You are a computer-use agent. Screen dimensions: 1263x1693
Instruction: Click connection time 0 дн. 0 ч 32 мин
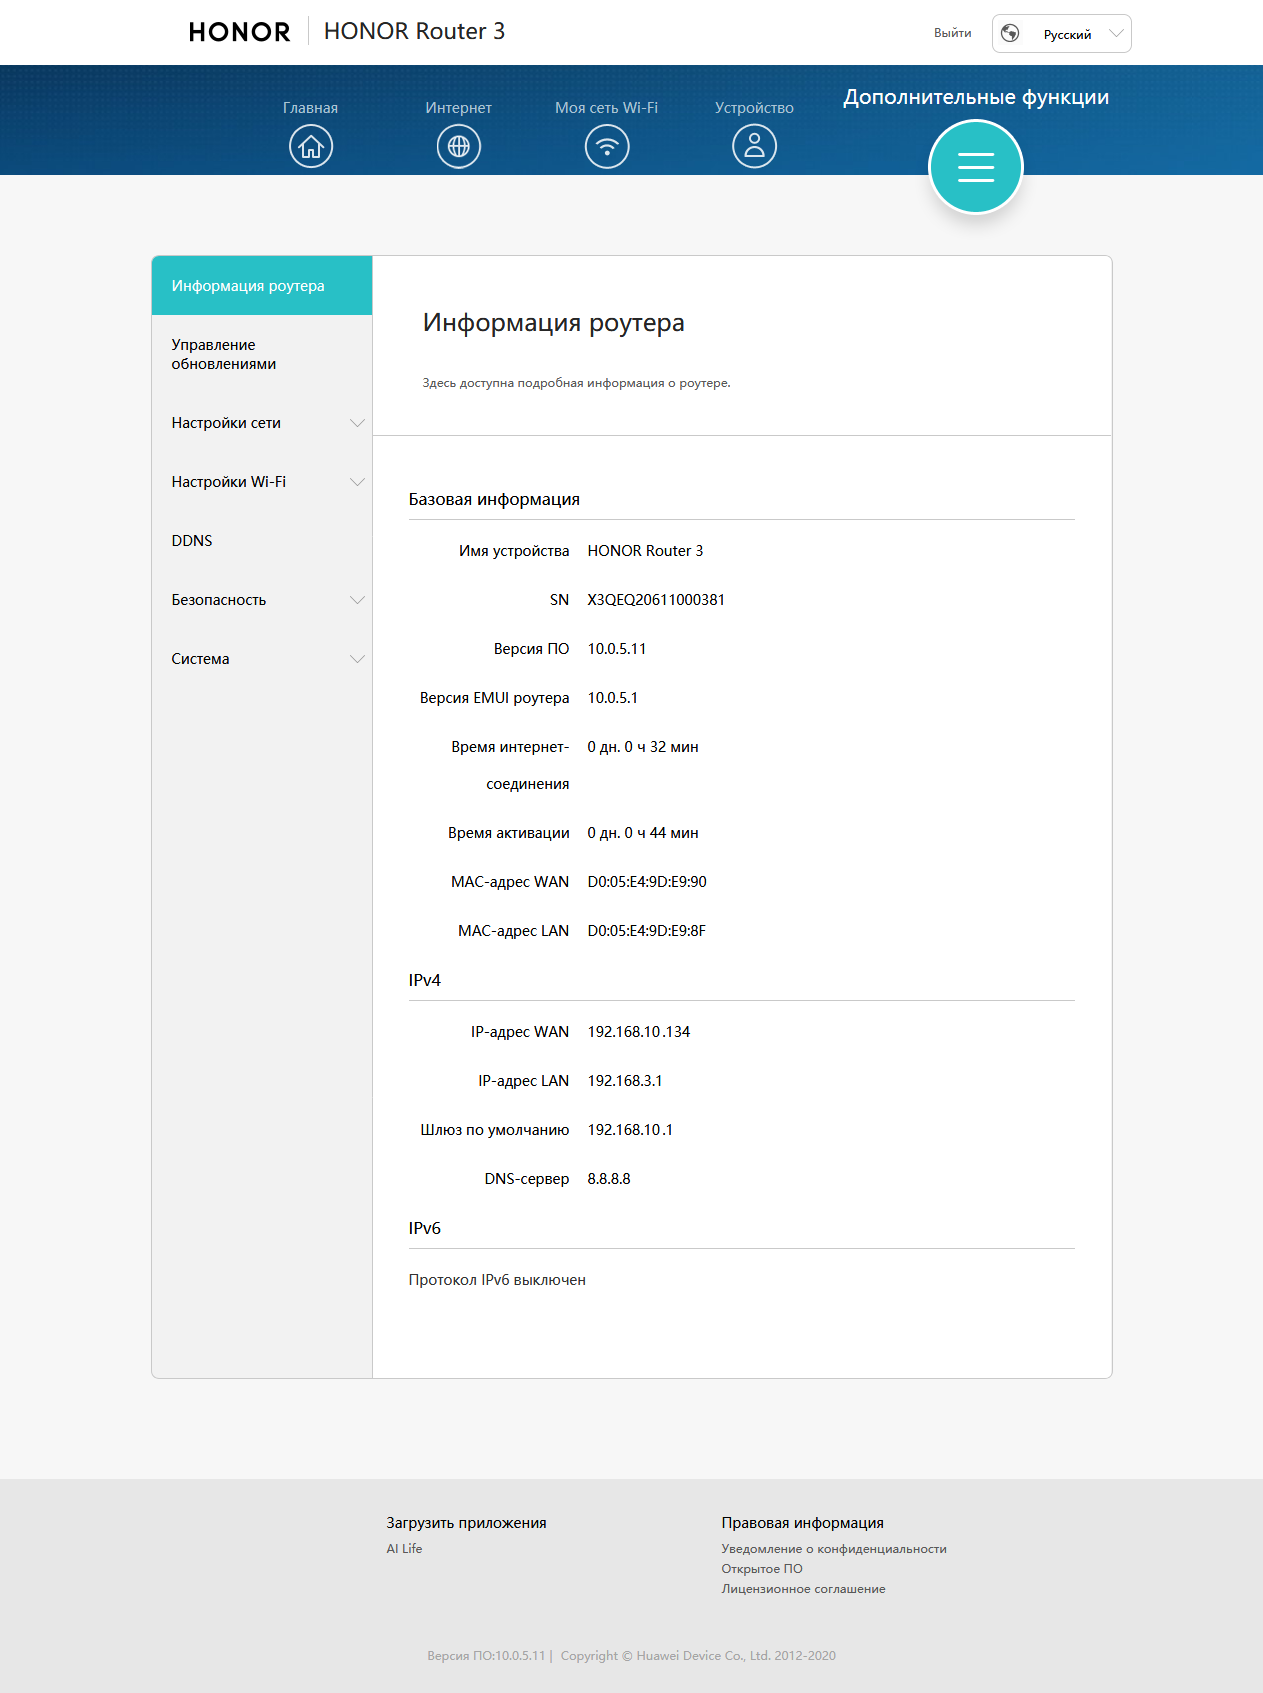(x=643, y=747)
